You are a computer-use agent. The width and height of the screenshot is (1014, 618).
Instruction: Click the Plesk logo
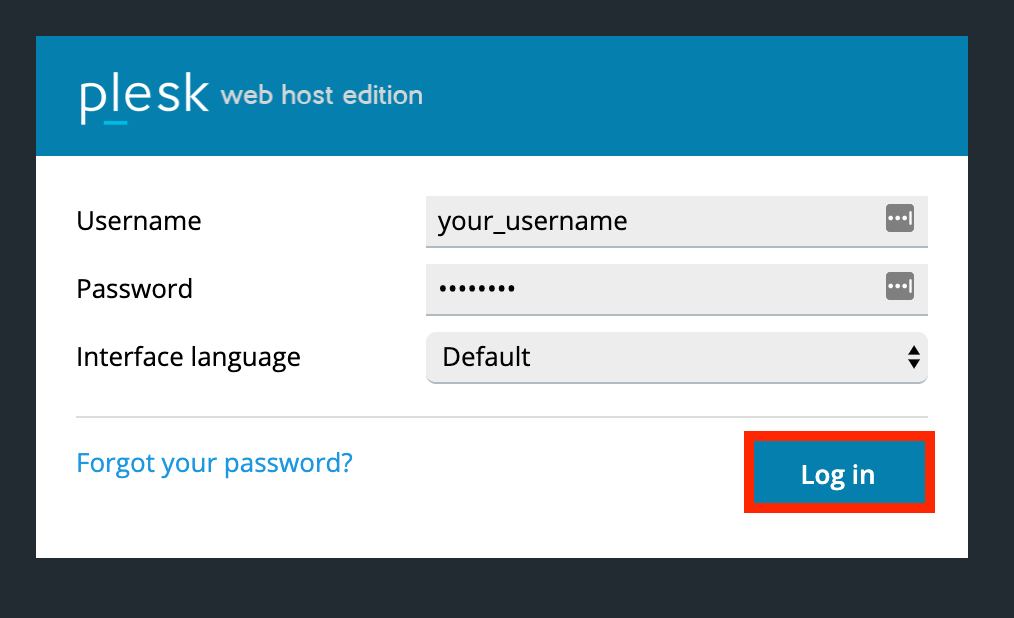tap(144, 96)
